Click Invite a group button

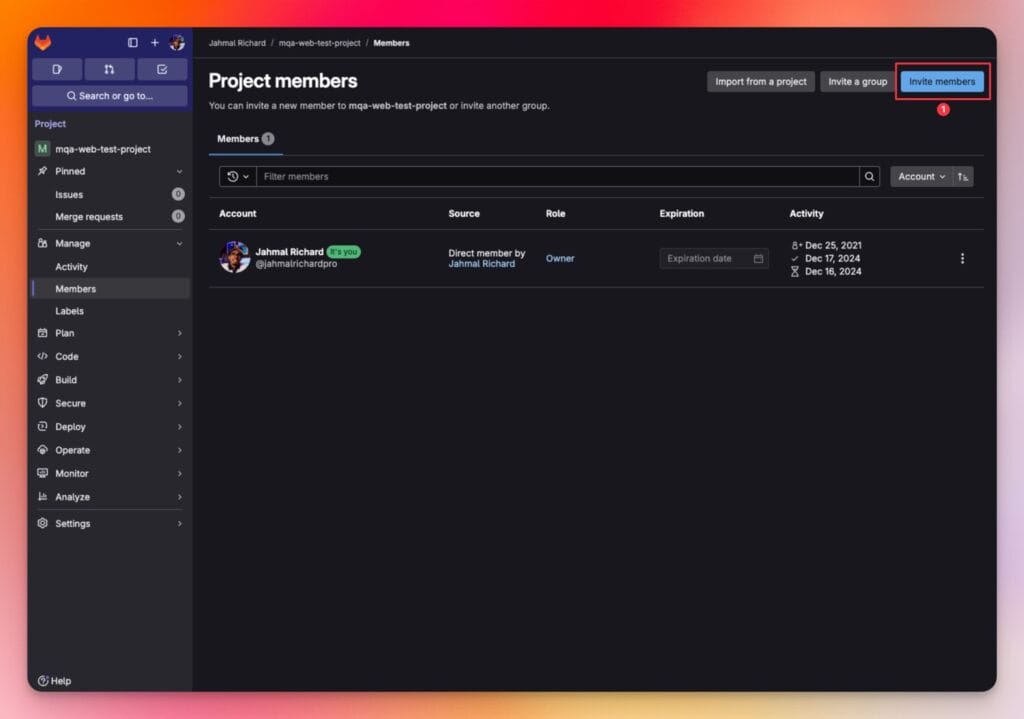click(857, 82)
